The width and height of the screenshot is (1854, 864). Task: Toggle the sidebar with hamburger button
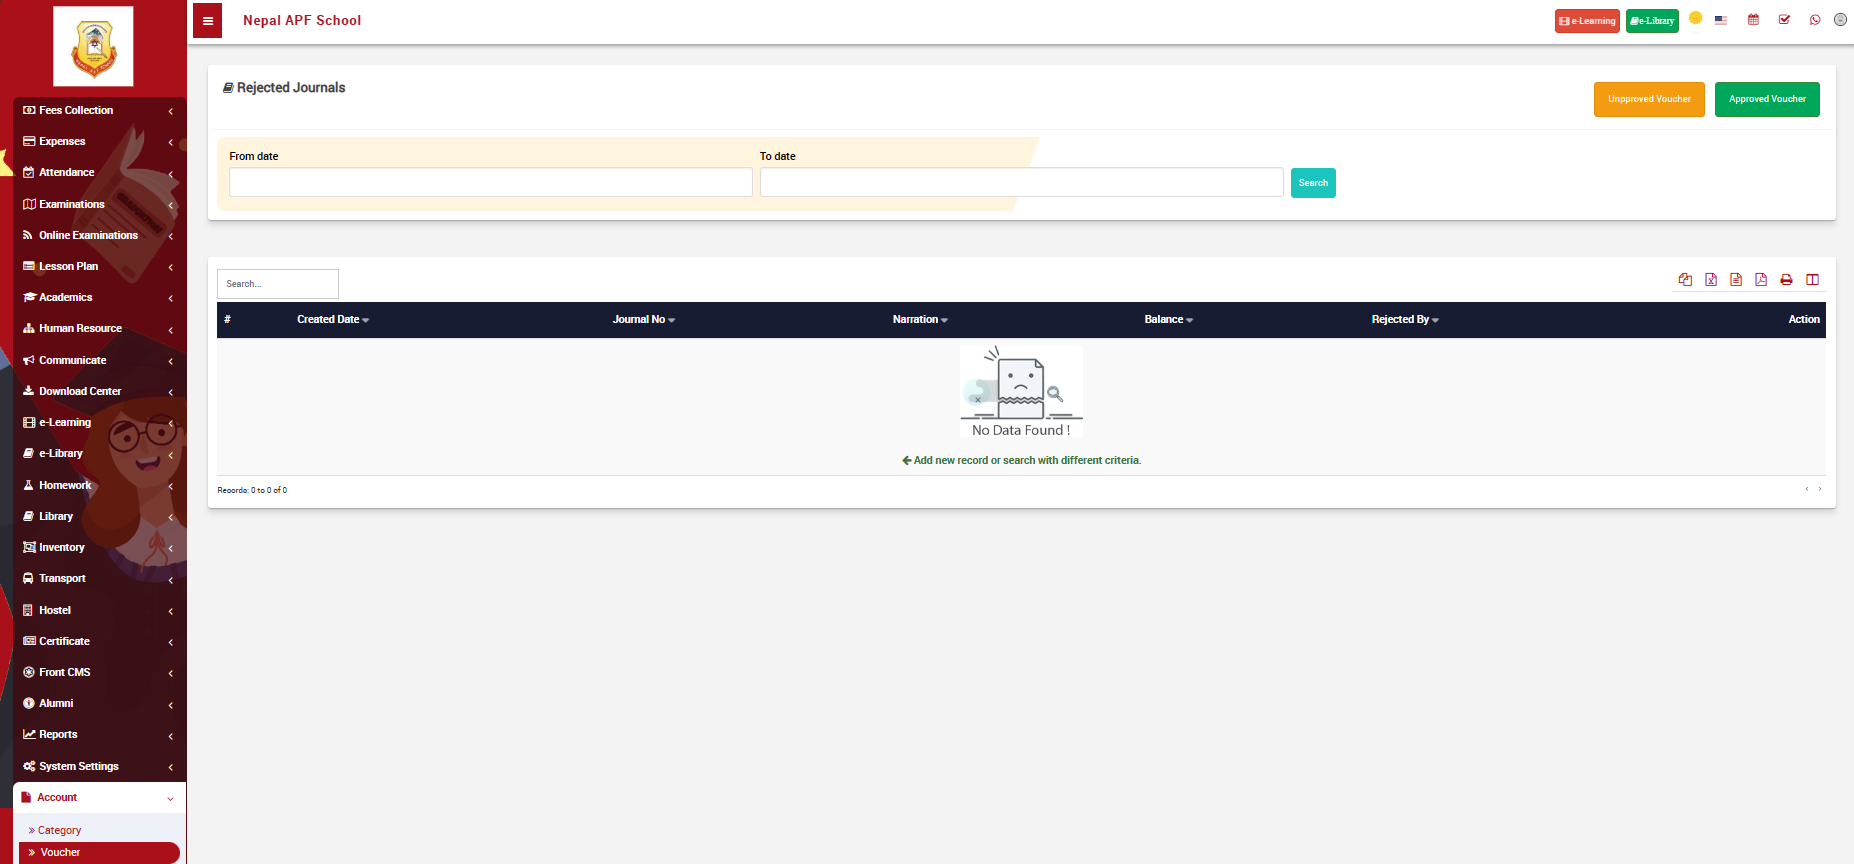(207, 21)
